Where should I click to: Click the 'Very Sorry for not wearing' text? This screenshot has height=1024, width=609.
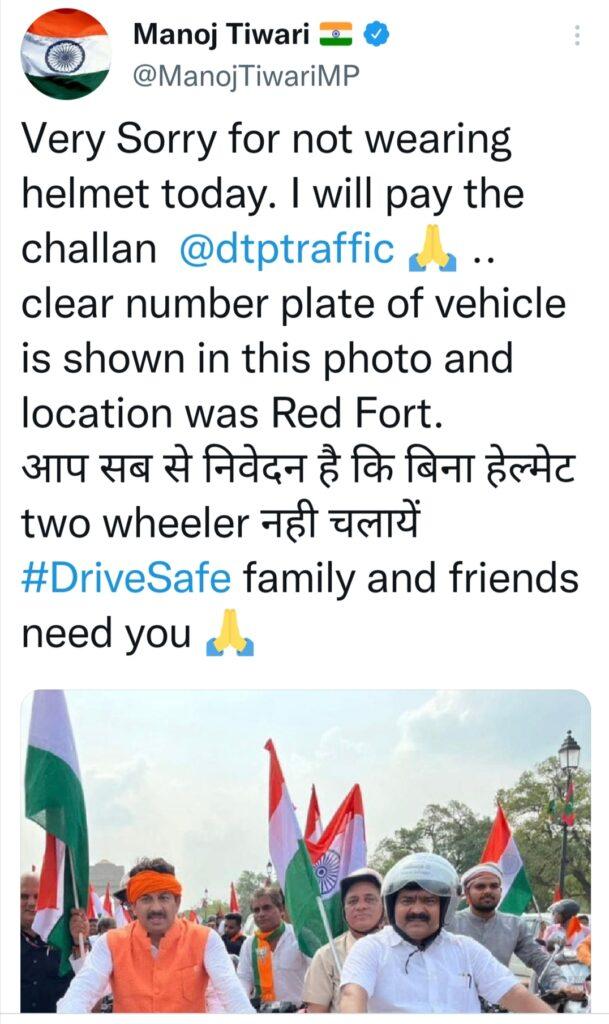click(266, 140)
